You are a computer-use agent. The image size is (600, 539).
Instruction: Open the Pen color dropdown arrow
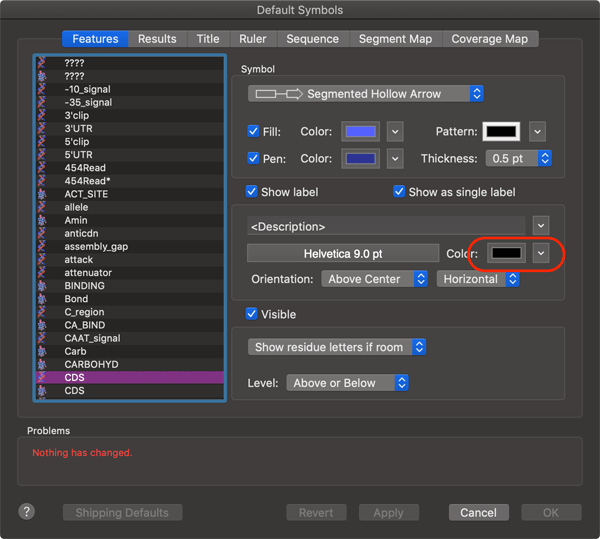pos(395,159)
